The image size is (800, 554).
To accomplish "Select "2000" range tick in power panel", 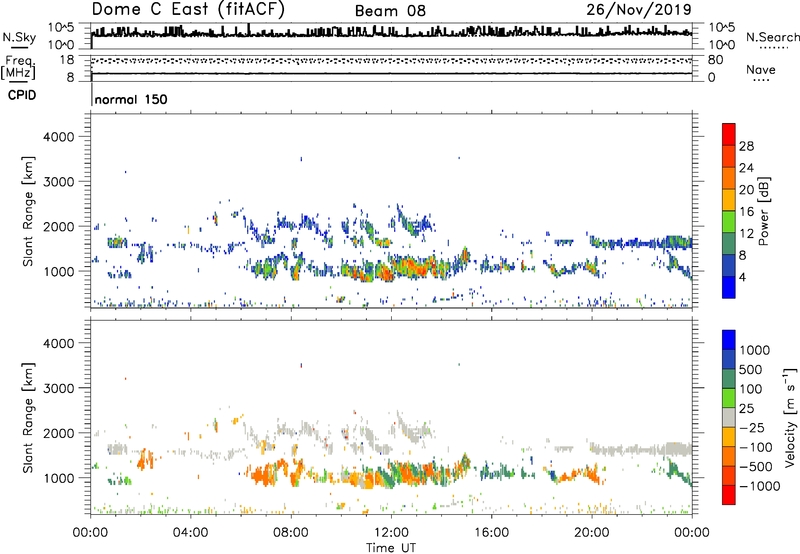I will 59,226.
